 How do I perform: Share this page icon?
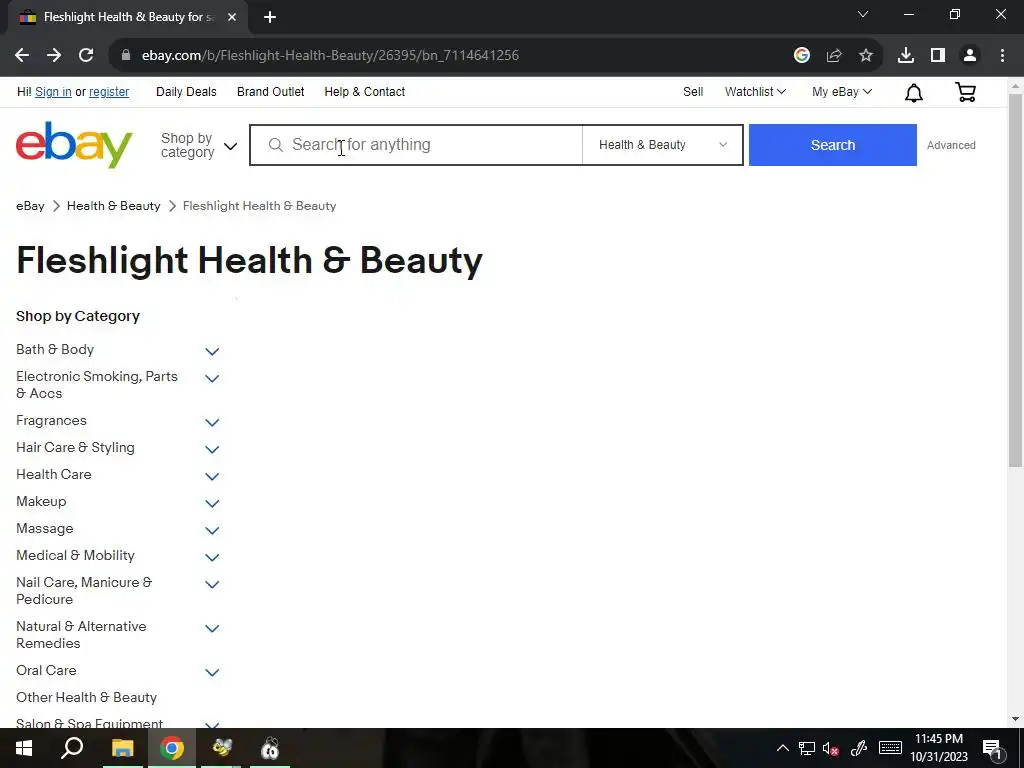pos(833,56)
